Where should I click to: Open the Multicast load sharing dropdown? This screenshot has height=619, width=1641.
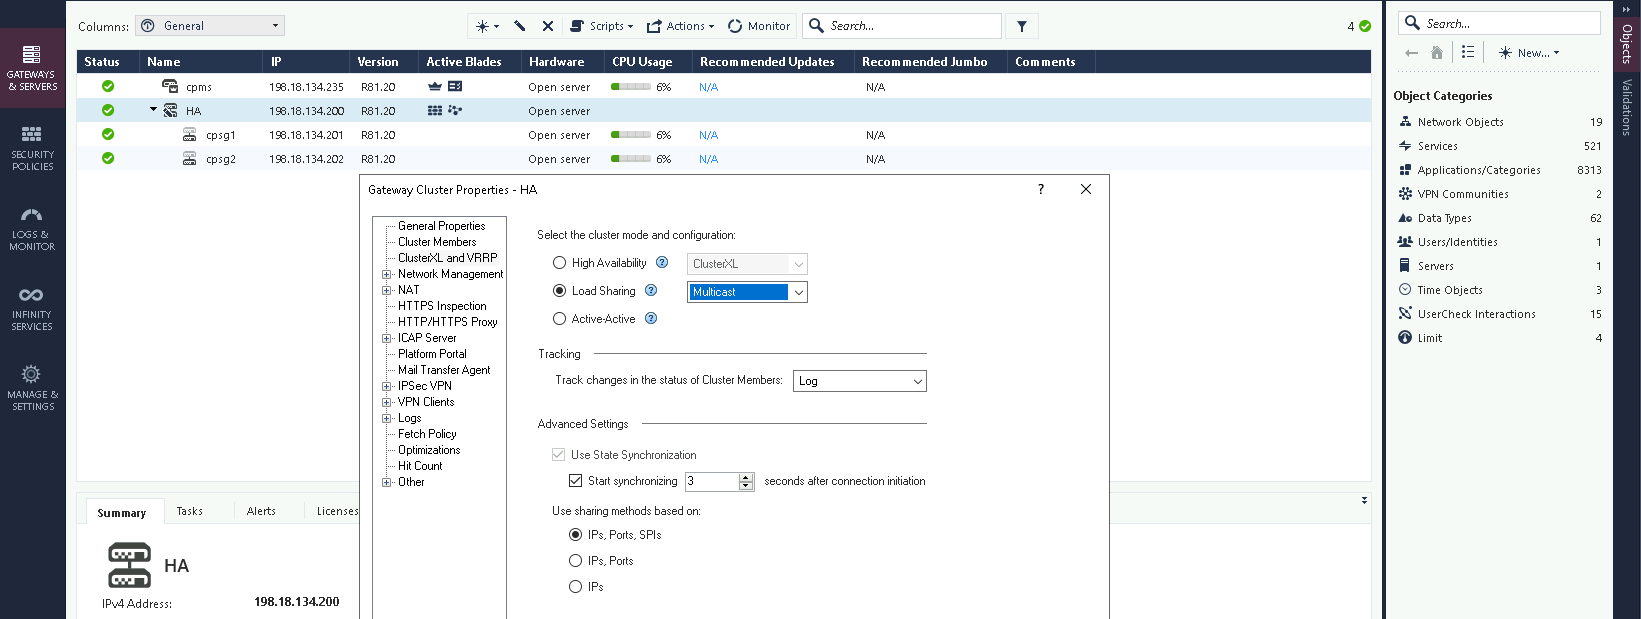pyautogui.click(x=797, y=292)
